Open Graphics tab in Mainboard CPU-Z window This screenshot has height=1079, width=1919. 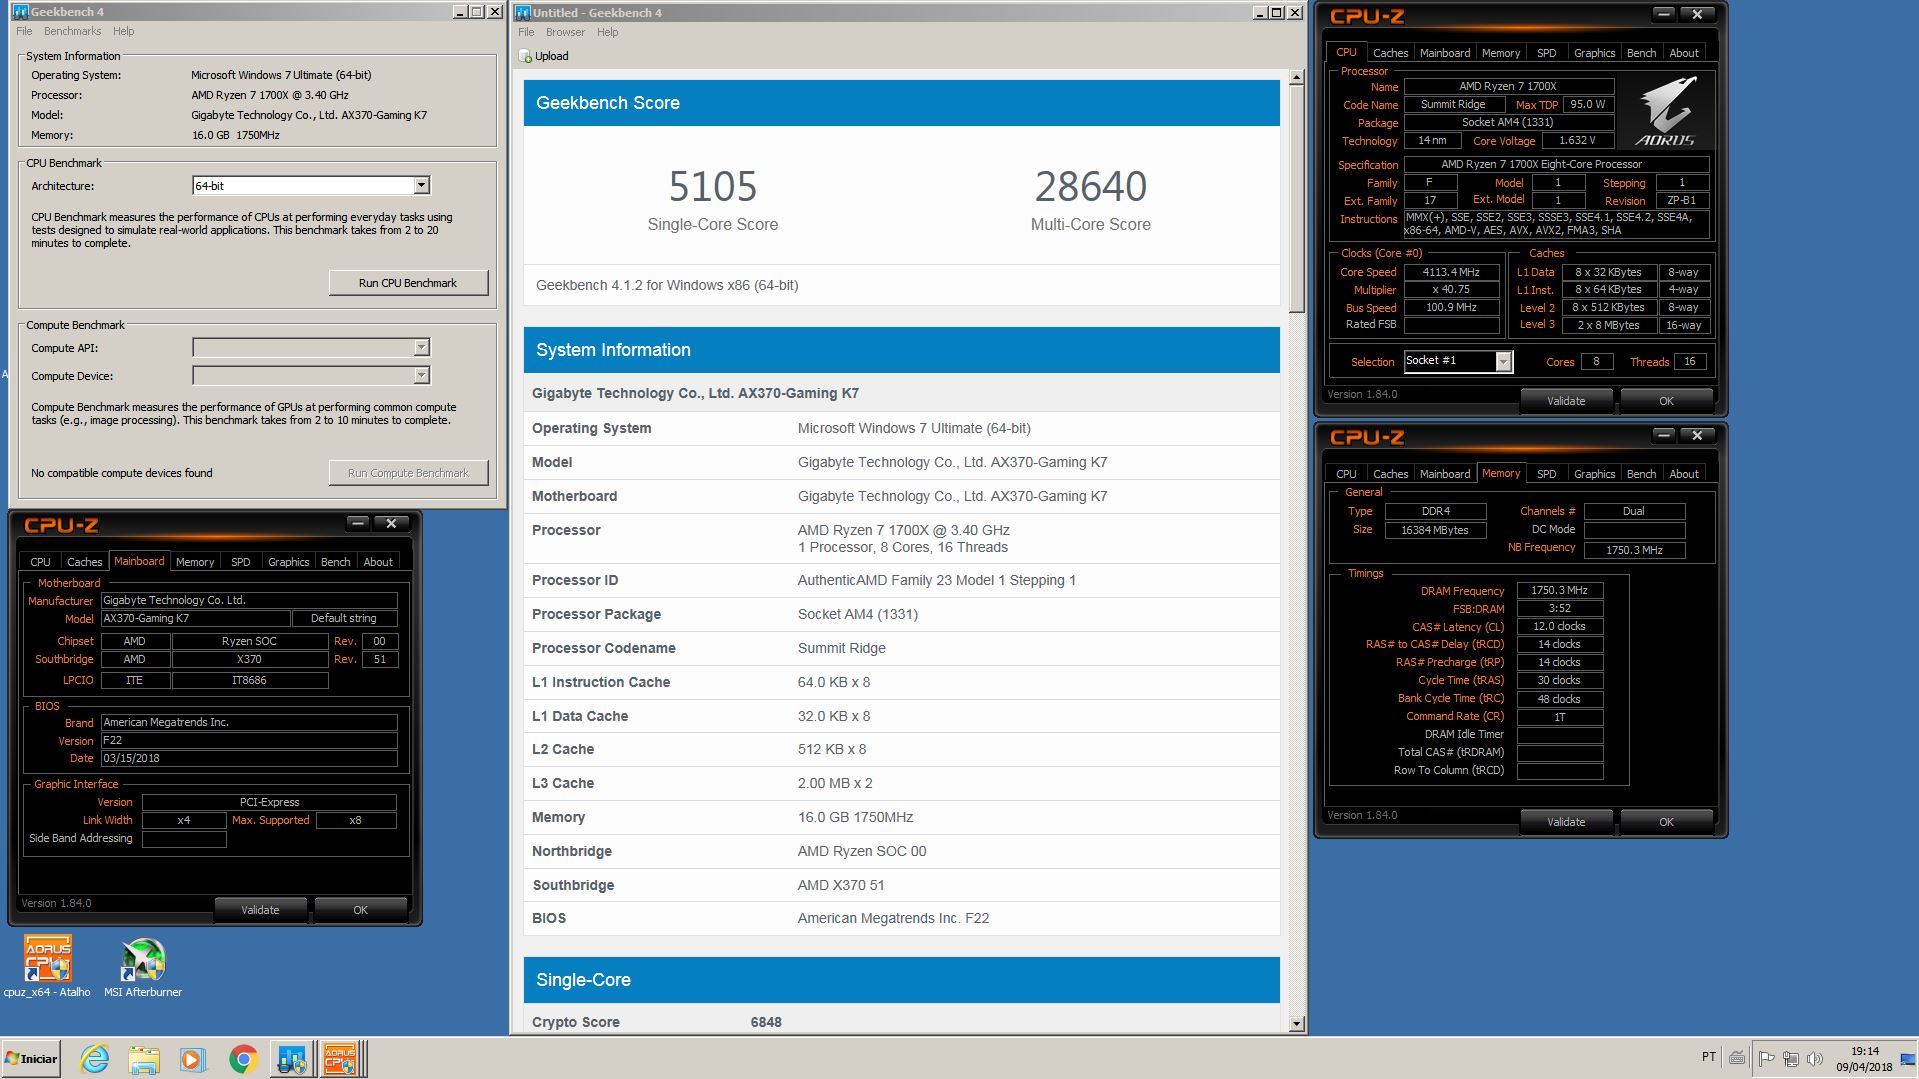(x=288, y=562)
